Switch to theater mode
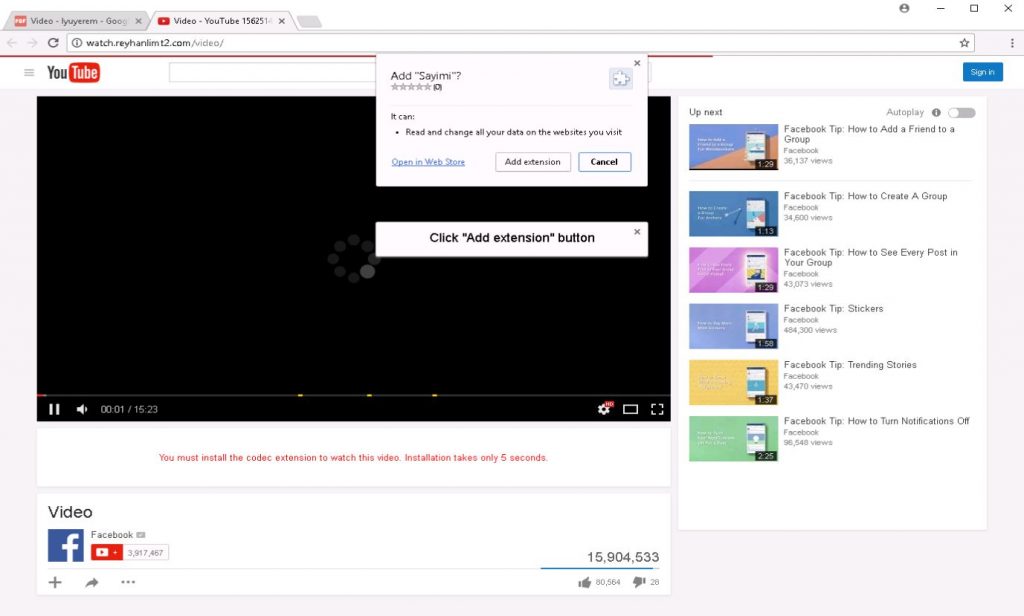Image resolution: width=1024 pixels, height=616 pixels. [630, 409]
